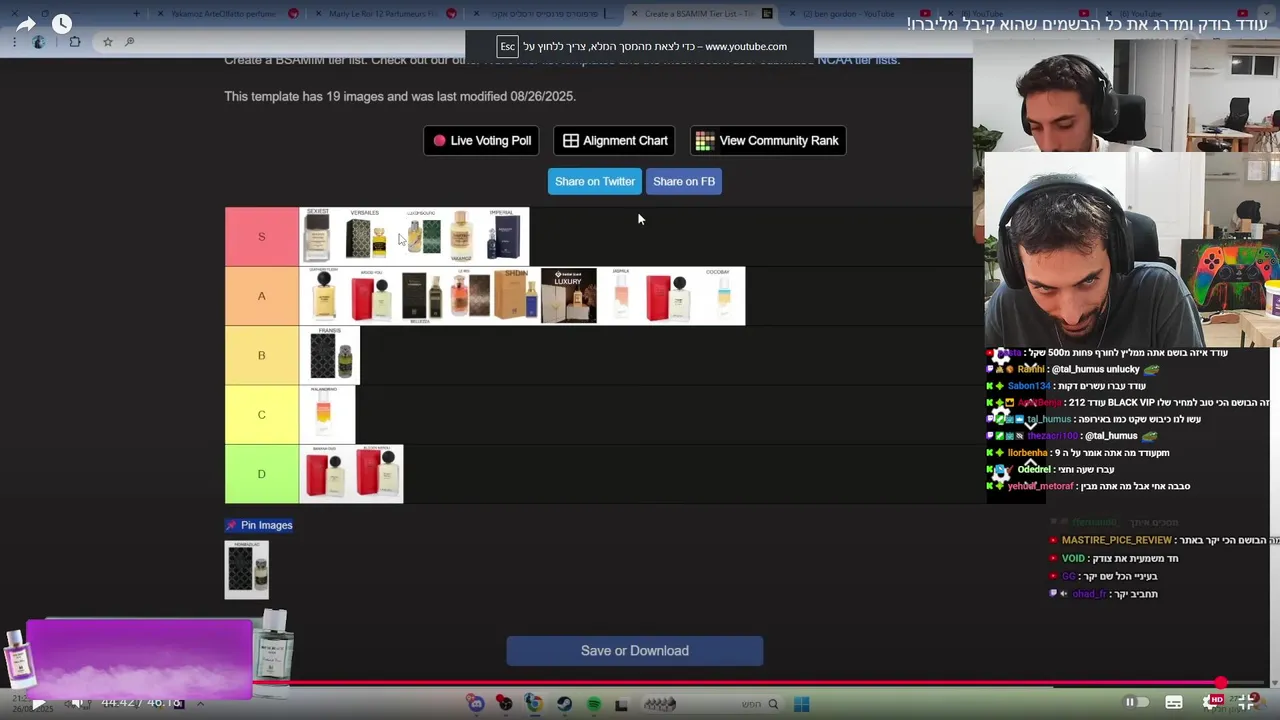This screenshot has width=1280, height=720.
Task: Click chat username yehoaf_metoraf
Action: (1040, 486)
